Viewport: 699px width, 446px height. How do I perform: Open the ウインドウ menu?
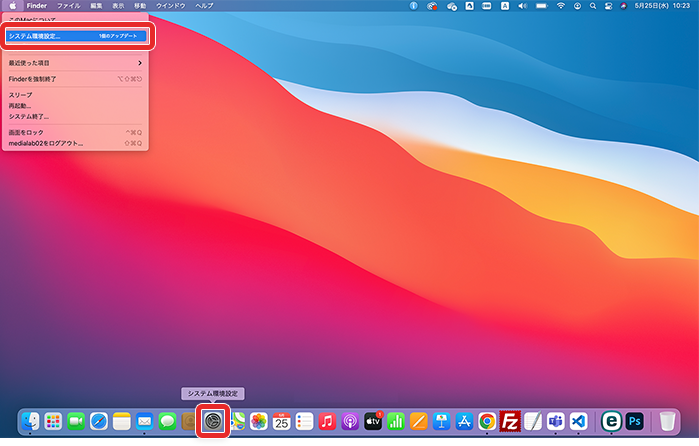click(170, 6)
